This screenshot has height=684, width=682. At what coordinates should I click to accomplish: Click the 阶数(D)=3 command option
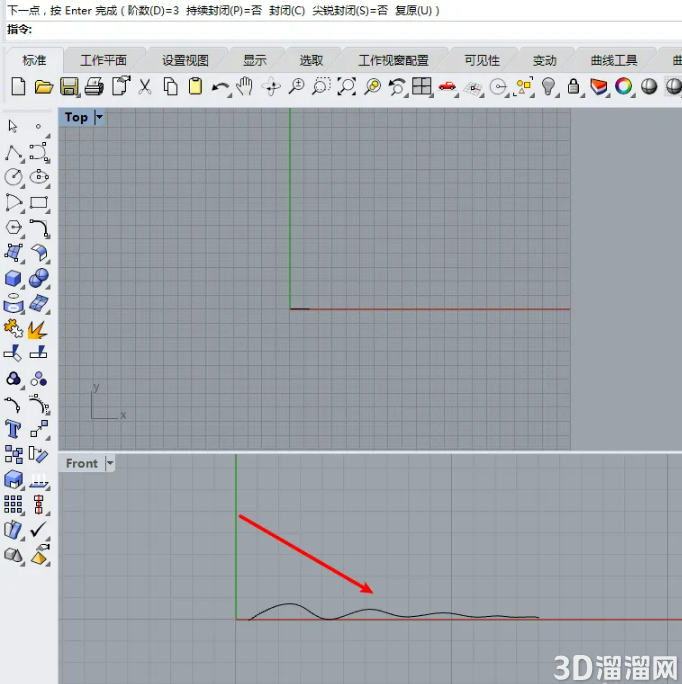(x=153, y=10)
